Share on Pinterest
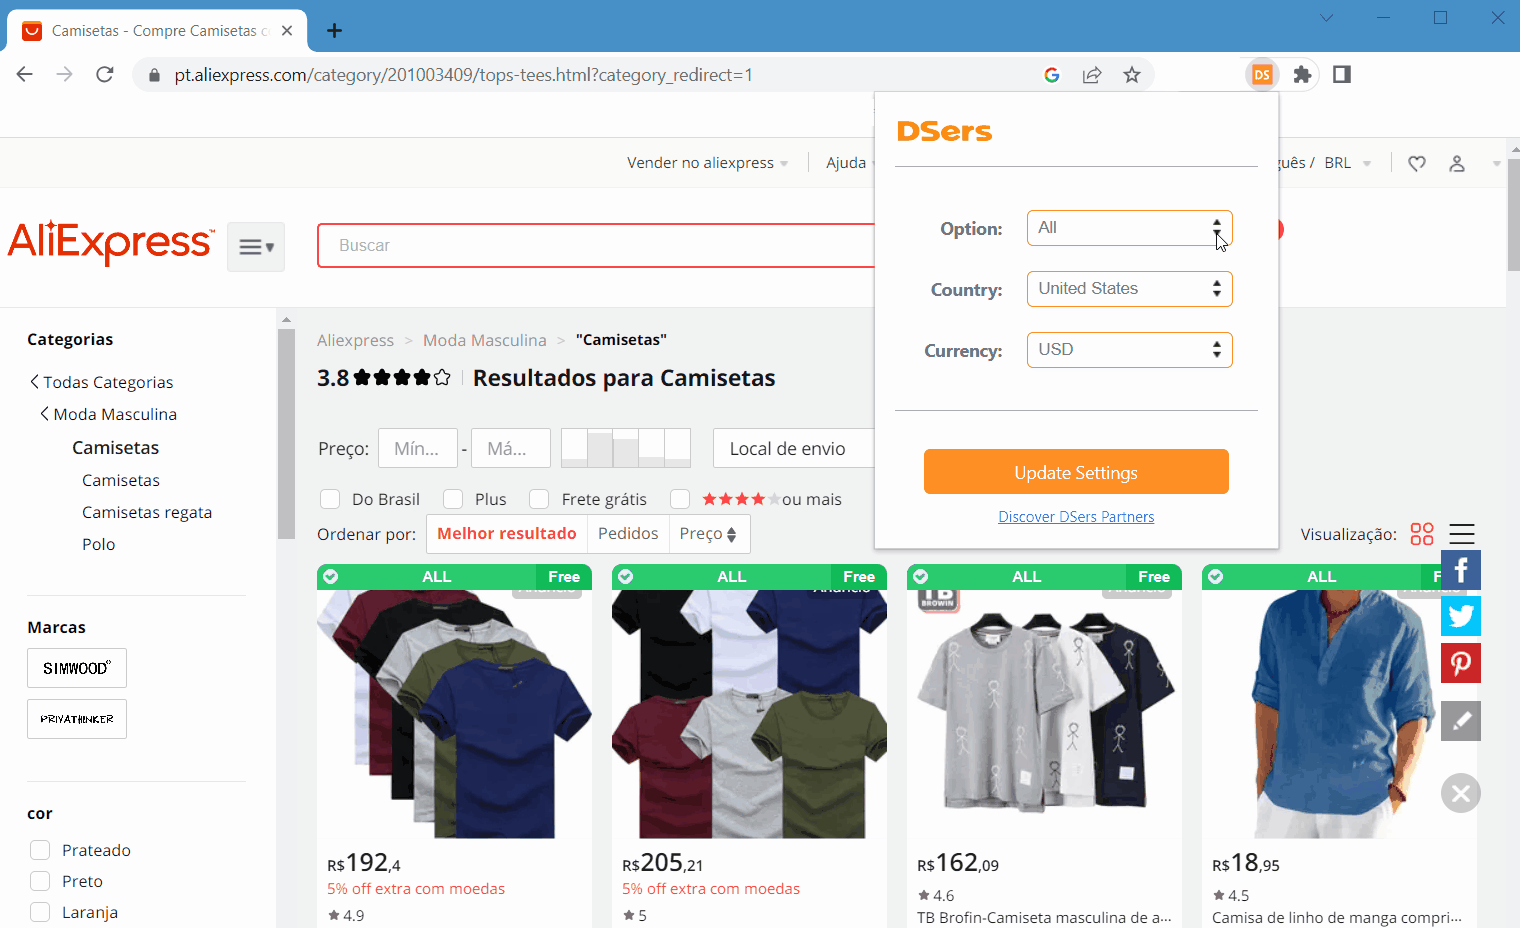 click(1461, 663)
